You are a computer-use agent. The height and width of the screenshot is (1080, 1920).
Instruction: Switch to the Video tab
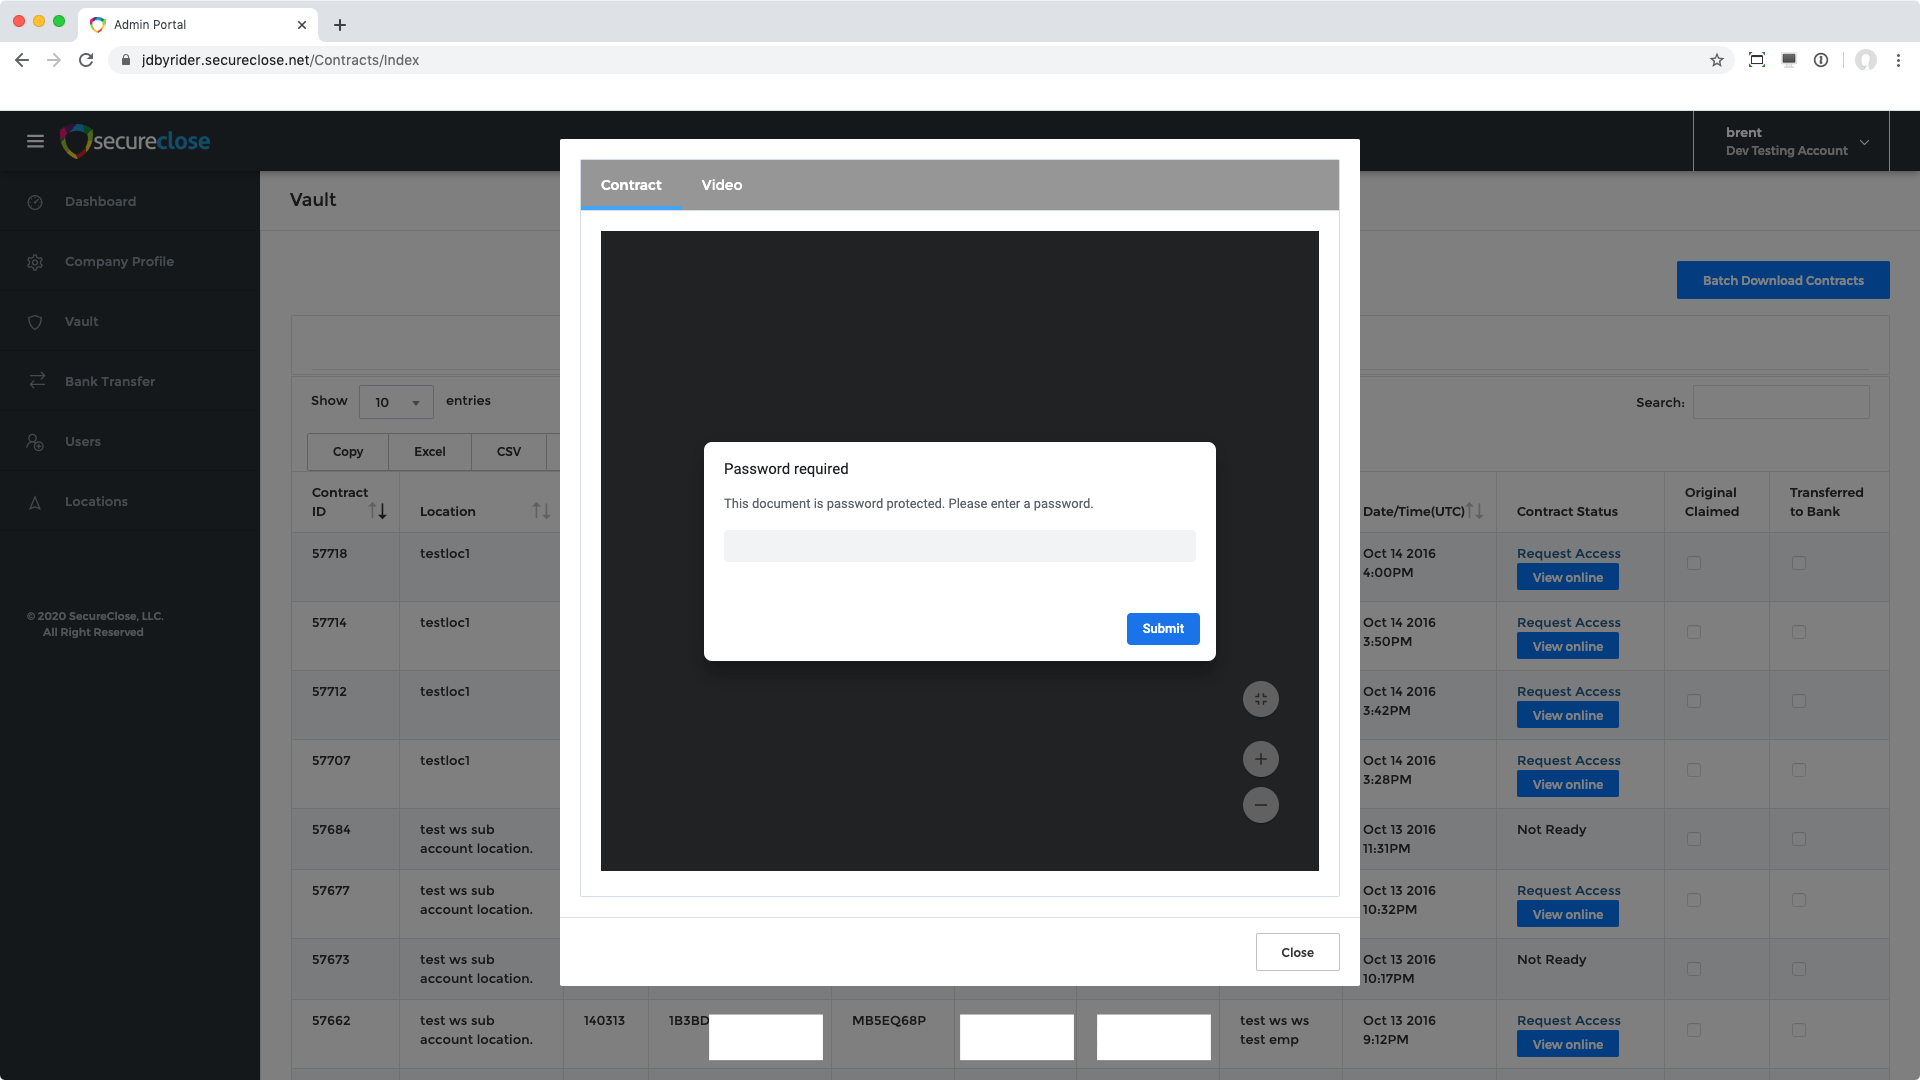[x=722, y=185]
